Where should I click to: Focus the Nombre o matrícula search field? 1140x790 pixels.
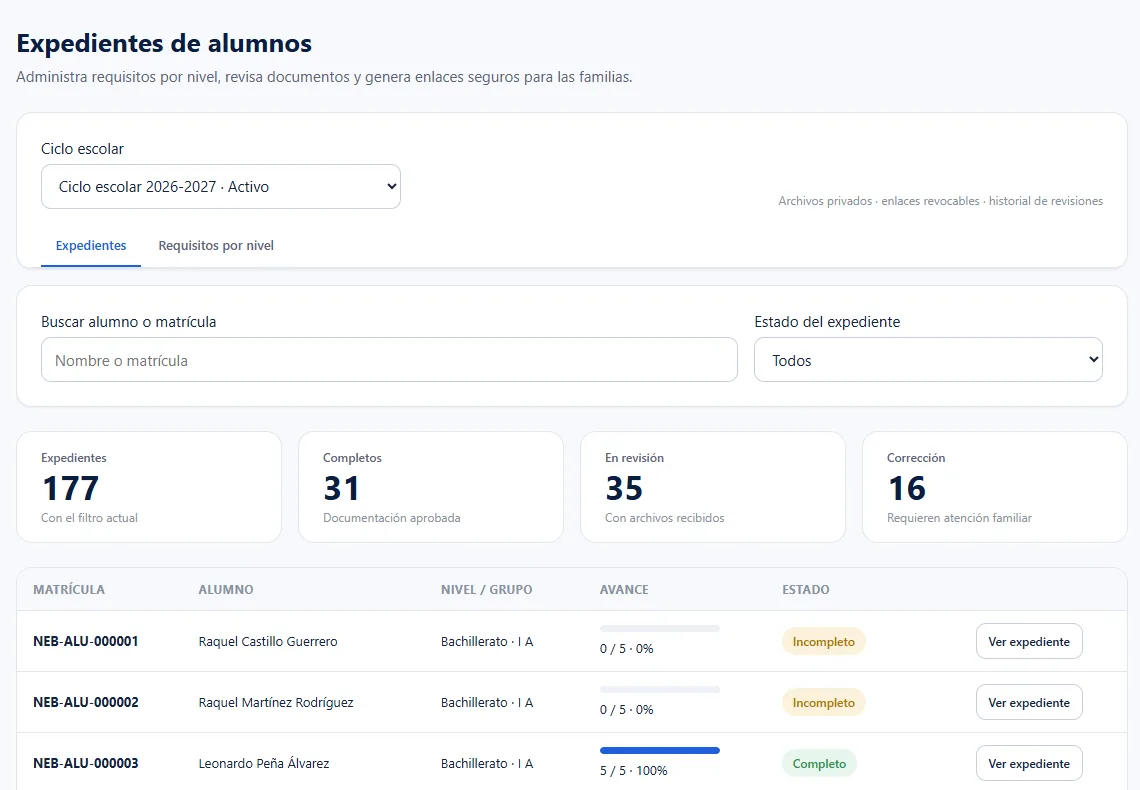389,360
